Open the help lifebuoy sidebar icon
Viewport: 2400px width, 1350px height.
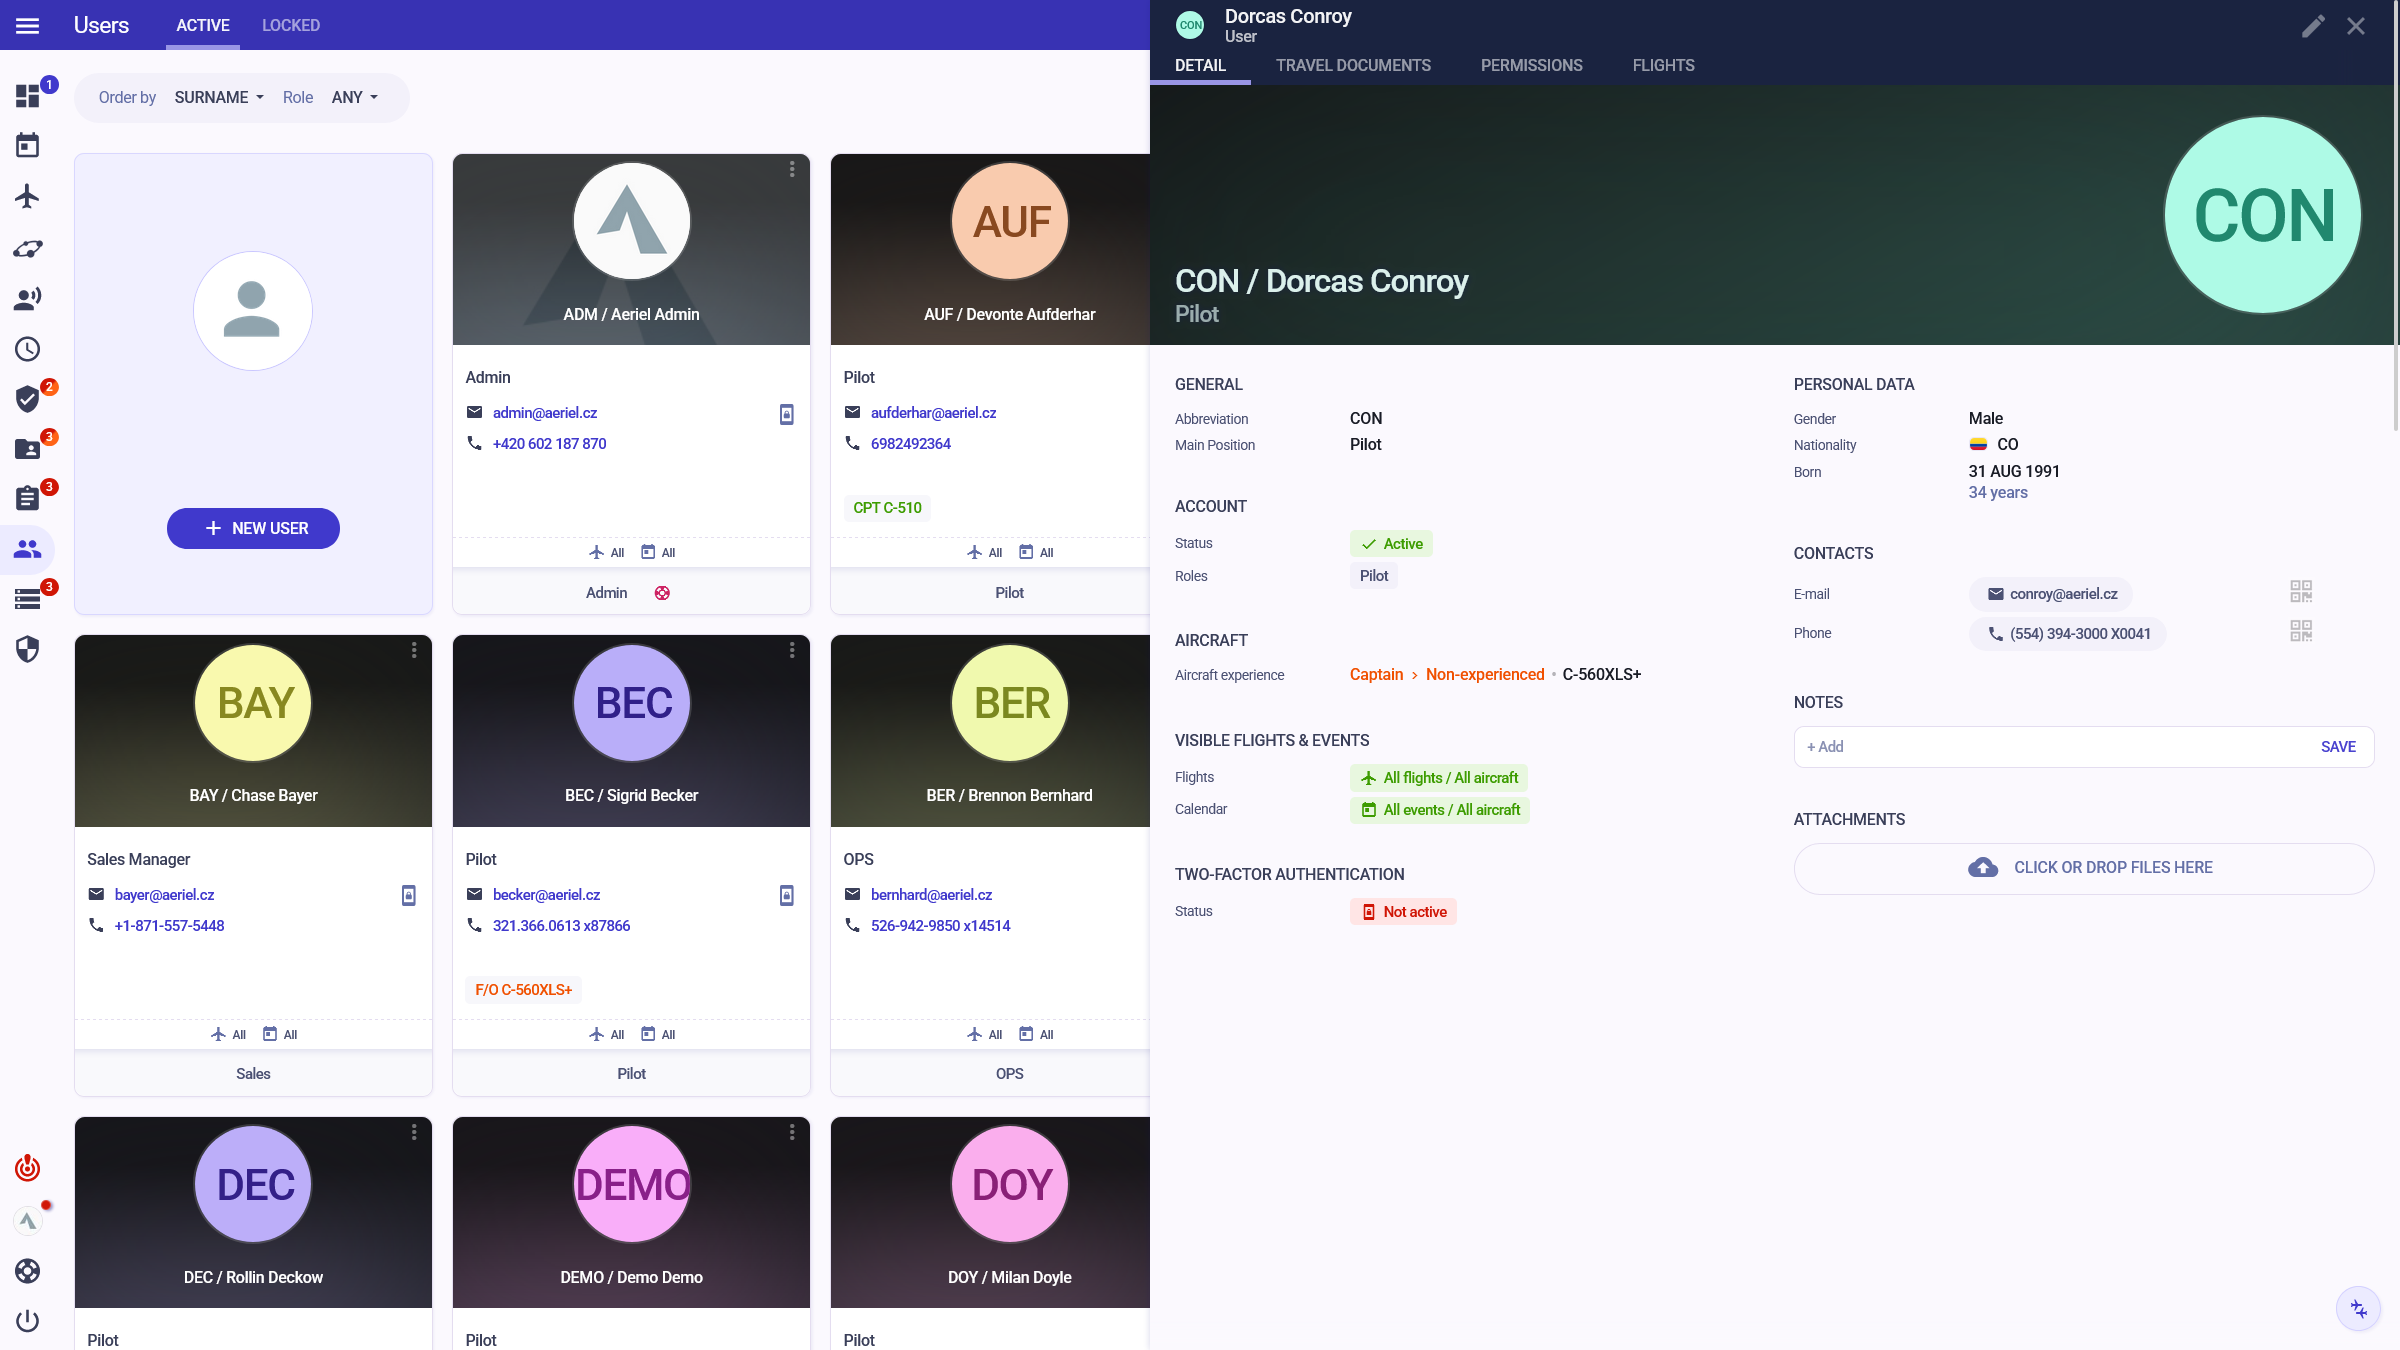click(28, 1271)
